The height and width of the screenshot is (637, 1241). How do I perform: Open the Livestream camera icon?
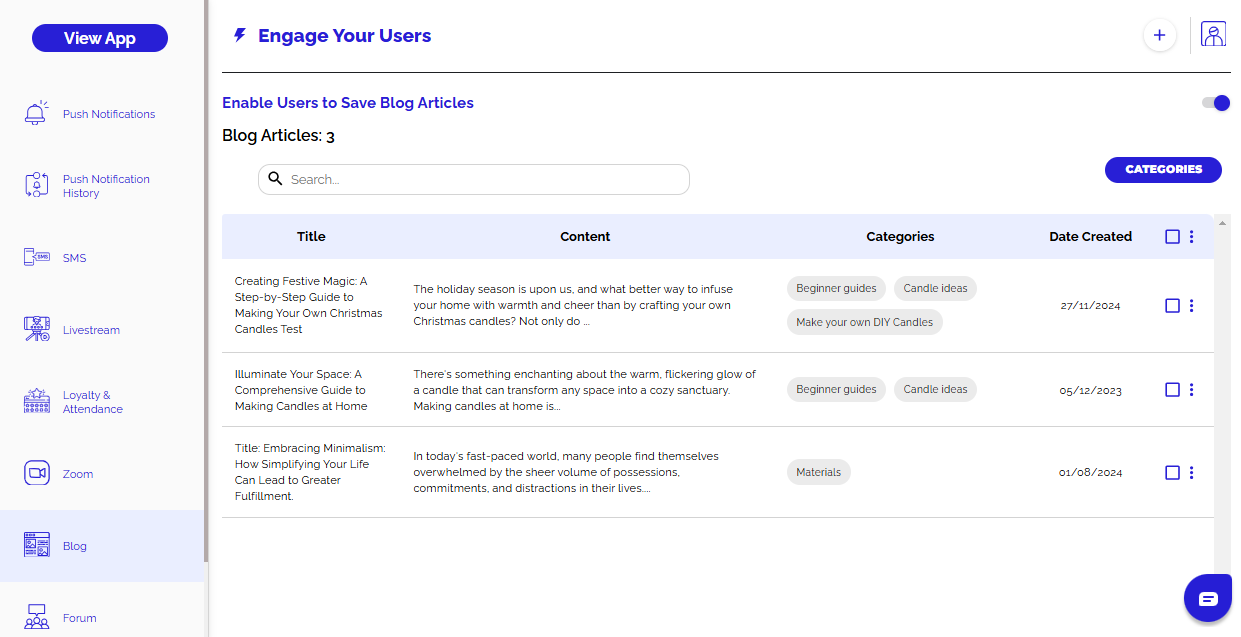tap(36, 330)
